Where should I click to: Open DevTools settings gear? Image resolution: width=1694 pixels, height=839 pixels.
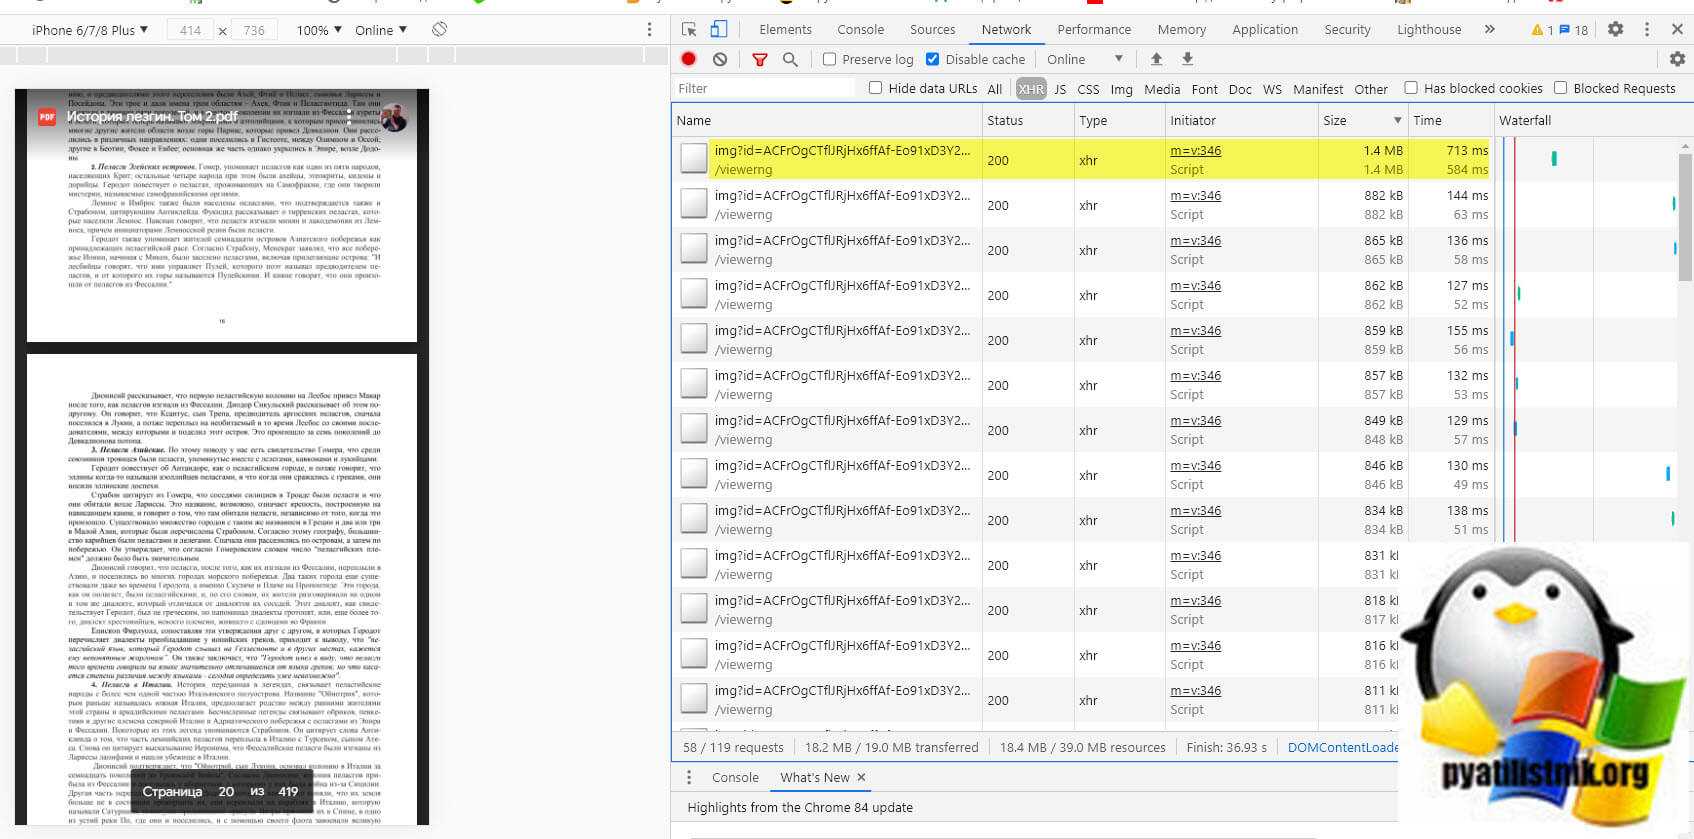click(1615, 29)
